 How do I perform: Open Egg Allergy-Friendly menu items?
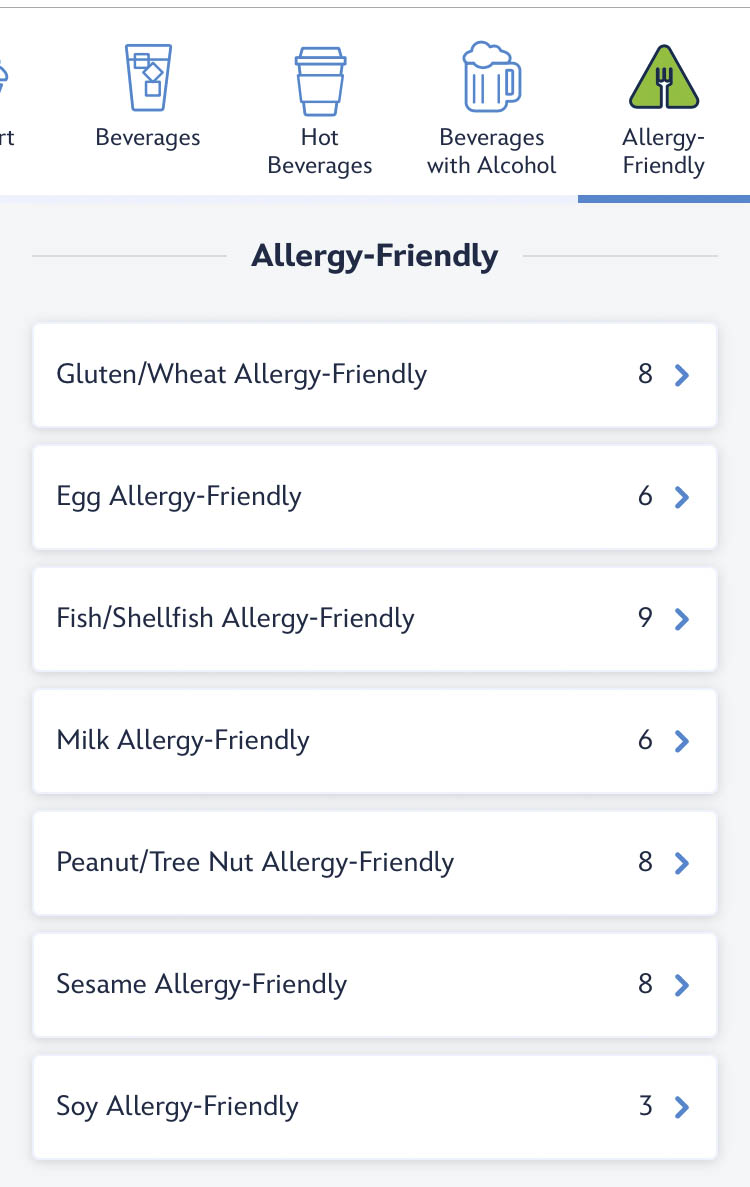click(179, 497)
